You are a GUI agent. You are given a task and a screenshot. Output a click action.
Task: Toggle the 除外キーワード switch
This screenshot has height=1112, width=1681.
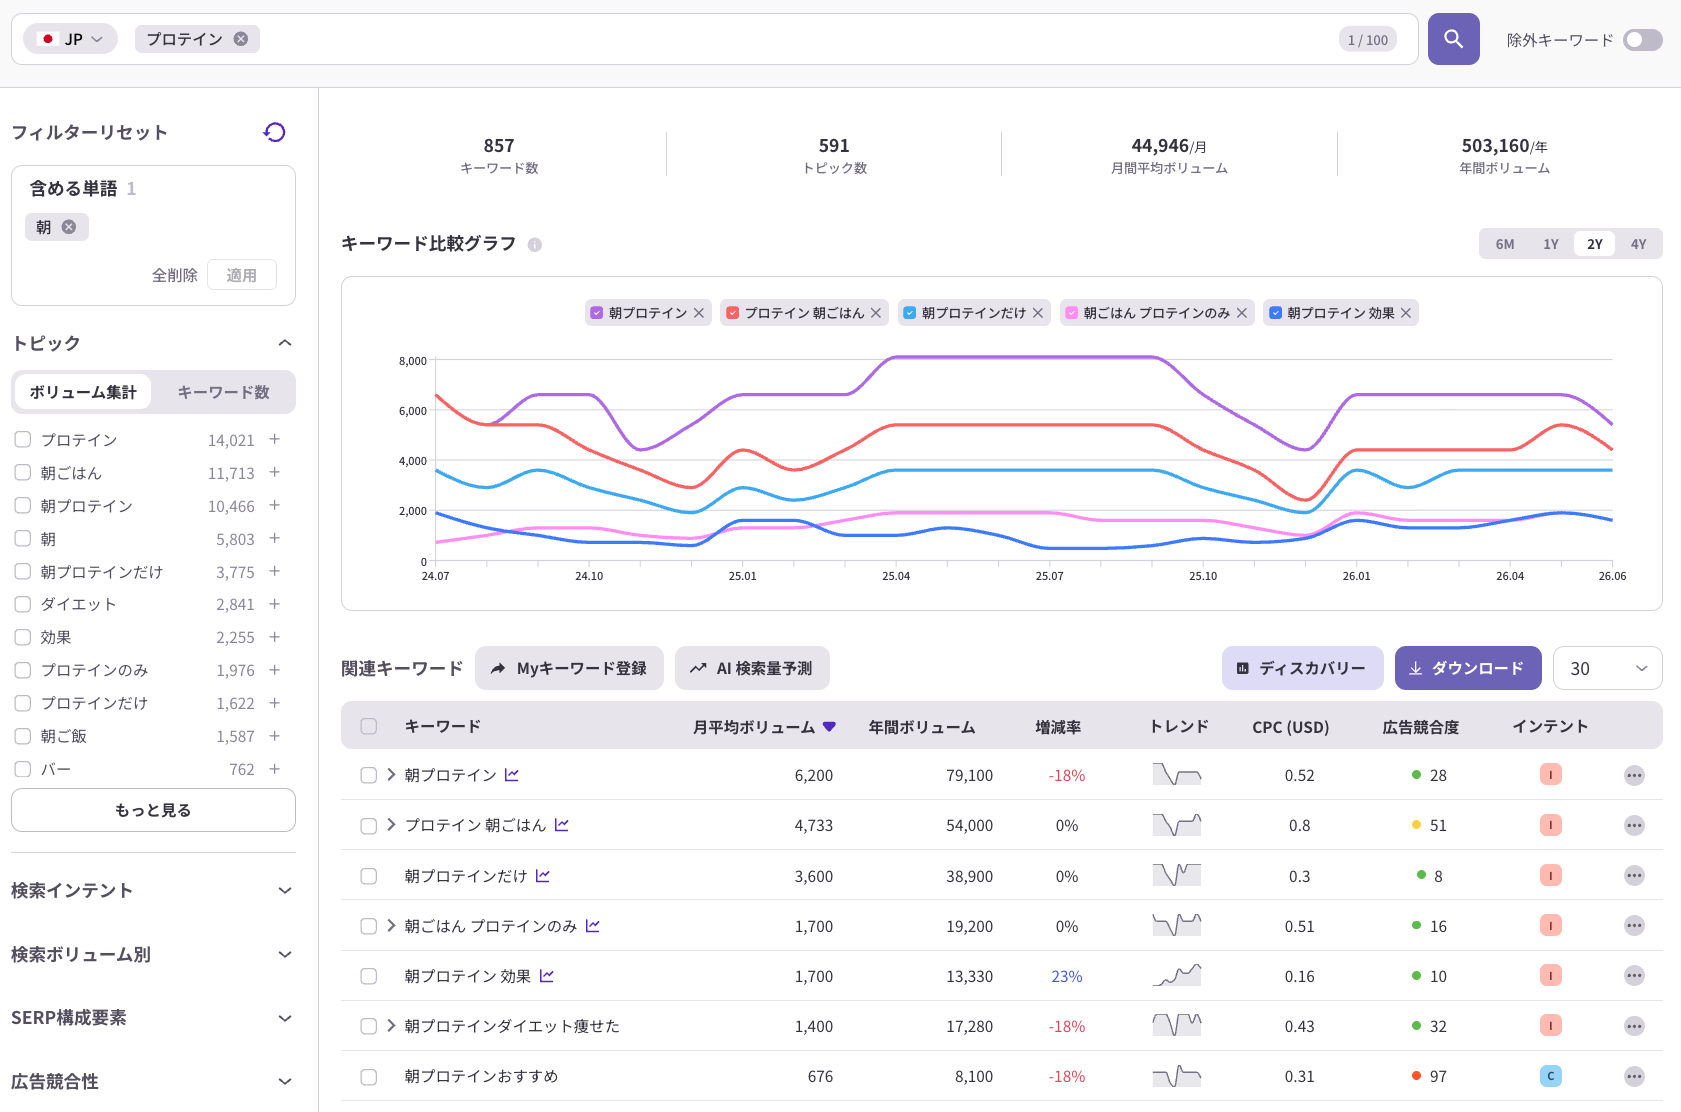tap(1643, 39)
